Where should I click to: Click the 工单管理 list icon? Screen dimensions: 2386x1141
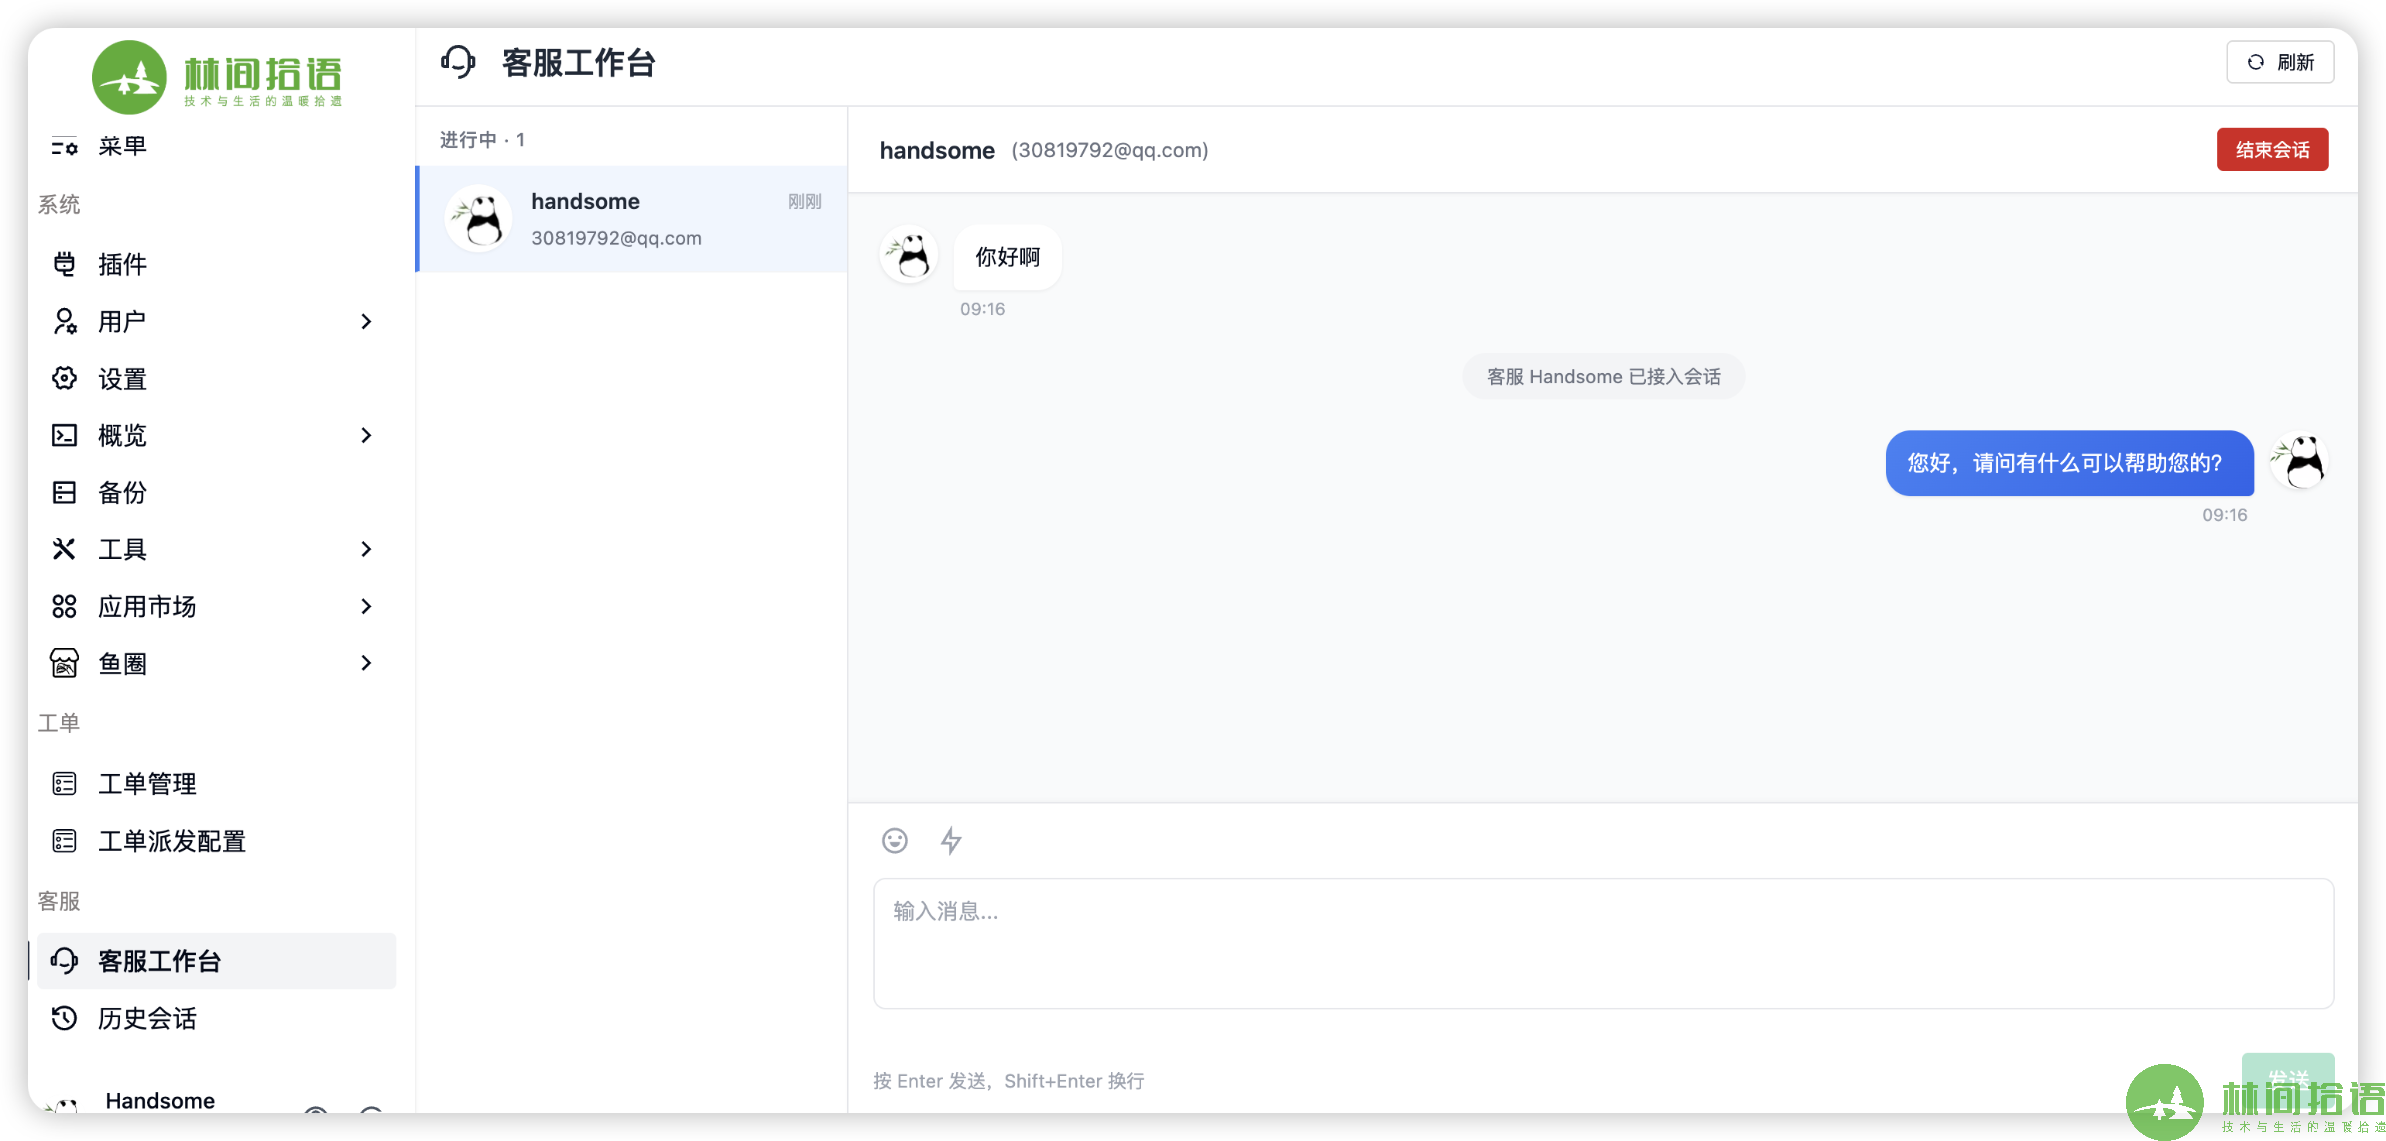tap(64, 784)
